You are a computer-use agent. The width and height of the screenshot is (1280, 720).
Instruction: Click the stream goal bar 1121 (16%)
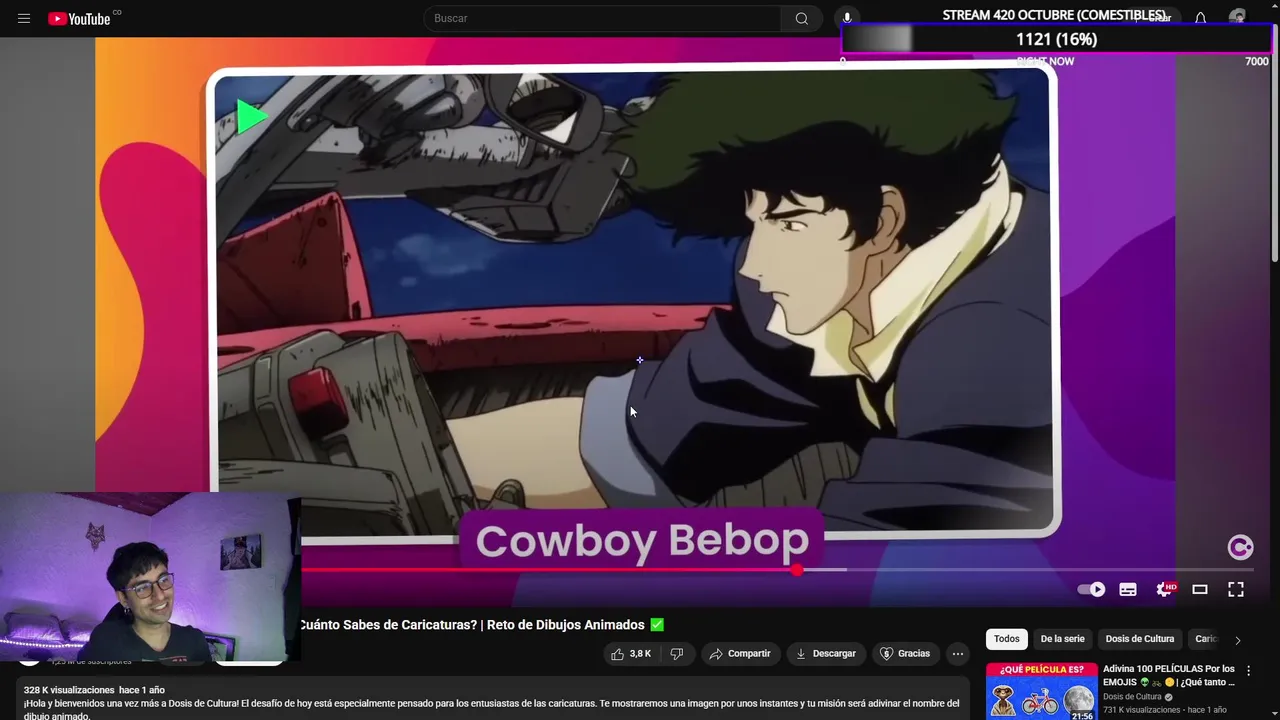click(x=1056, y=39)
